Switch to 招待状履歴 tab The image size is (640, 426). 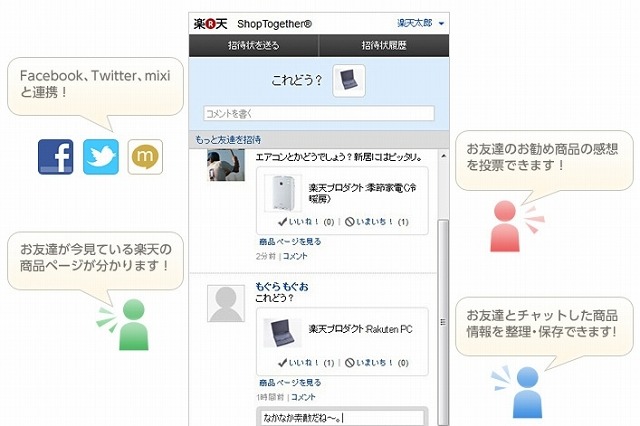[x=384, y=45]
